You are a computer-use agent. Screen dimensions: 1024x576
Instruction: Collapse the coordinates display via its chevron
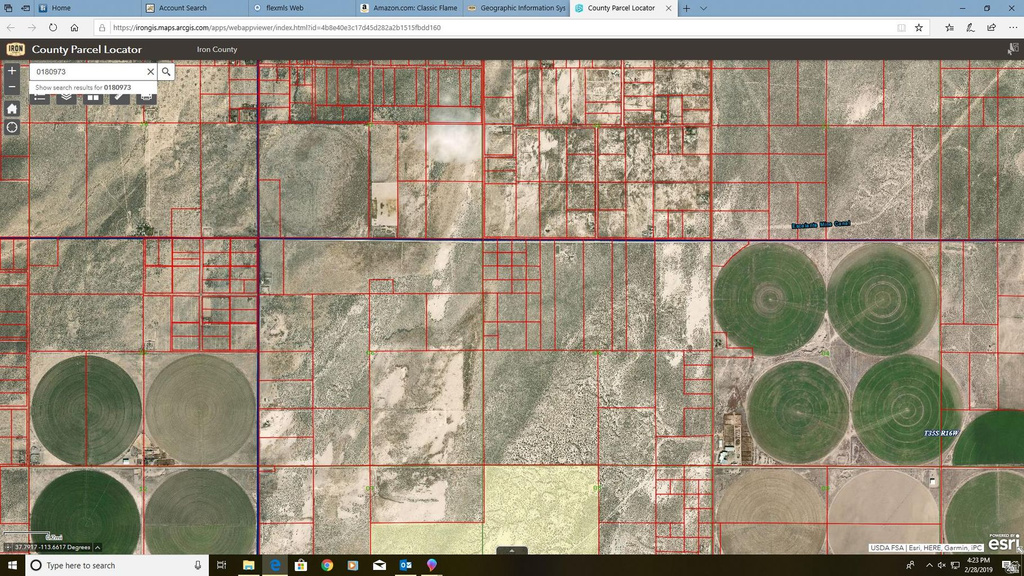coord(97,547)
